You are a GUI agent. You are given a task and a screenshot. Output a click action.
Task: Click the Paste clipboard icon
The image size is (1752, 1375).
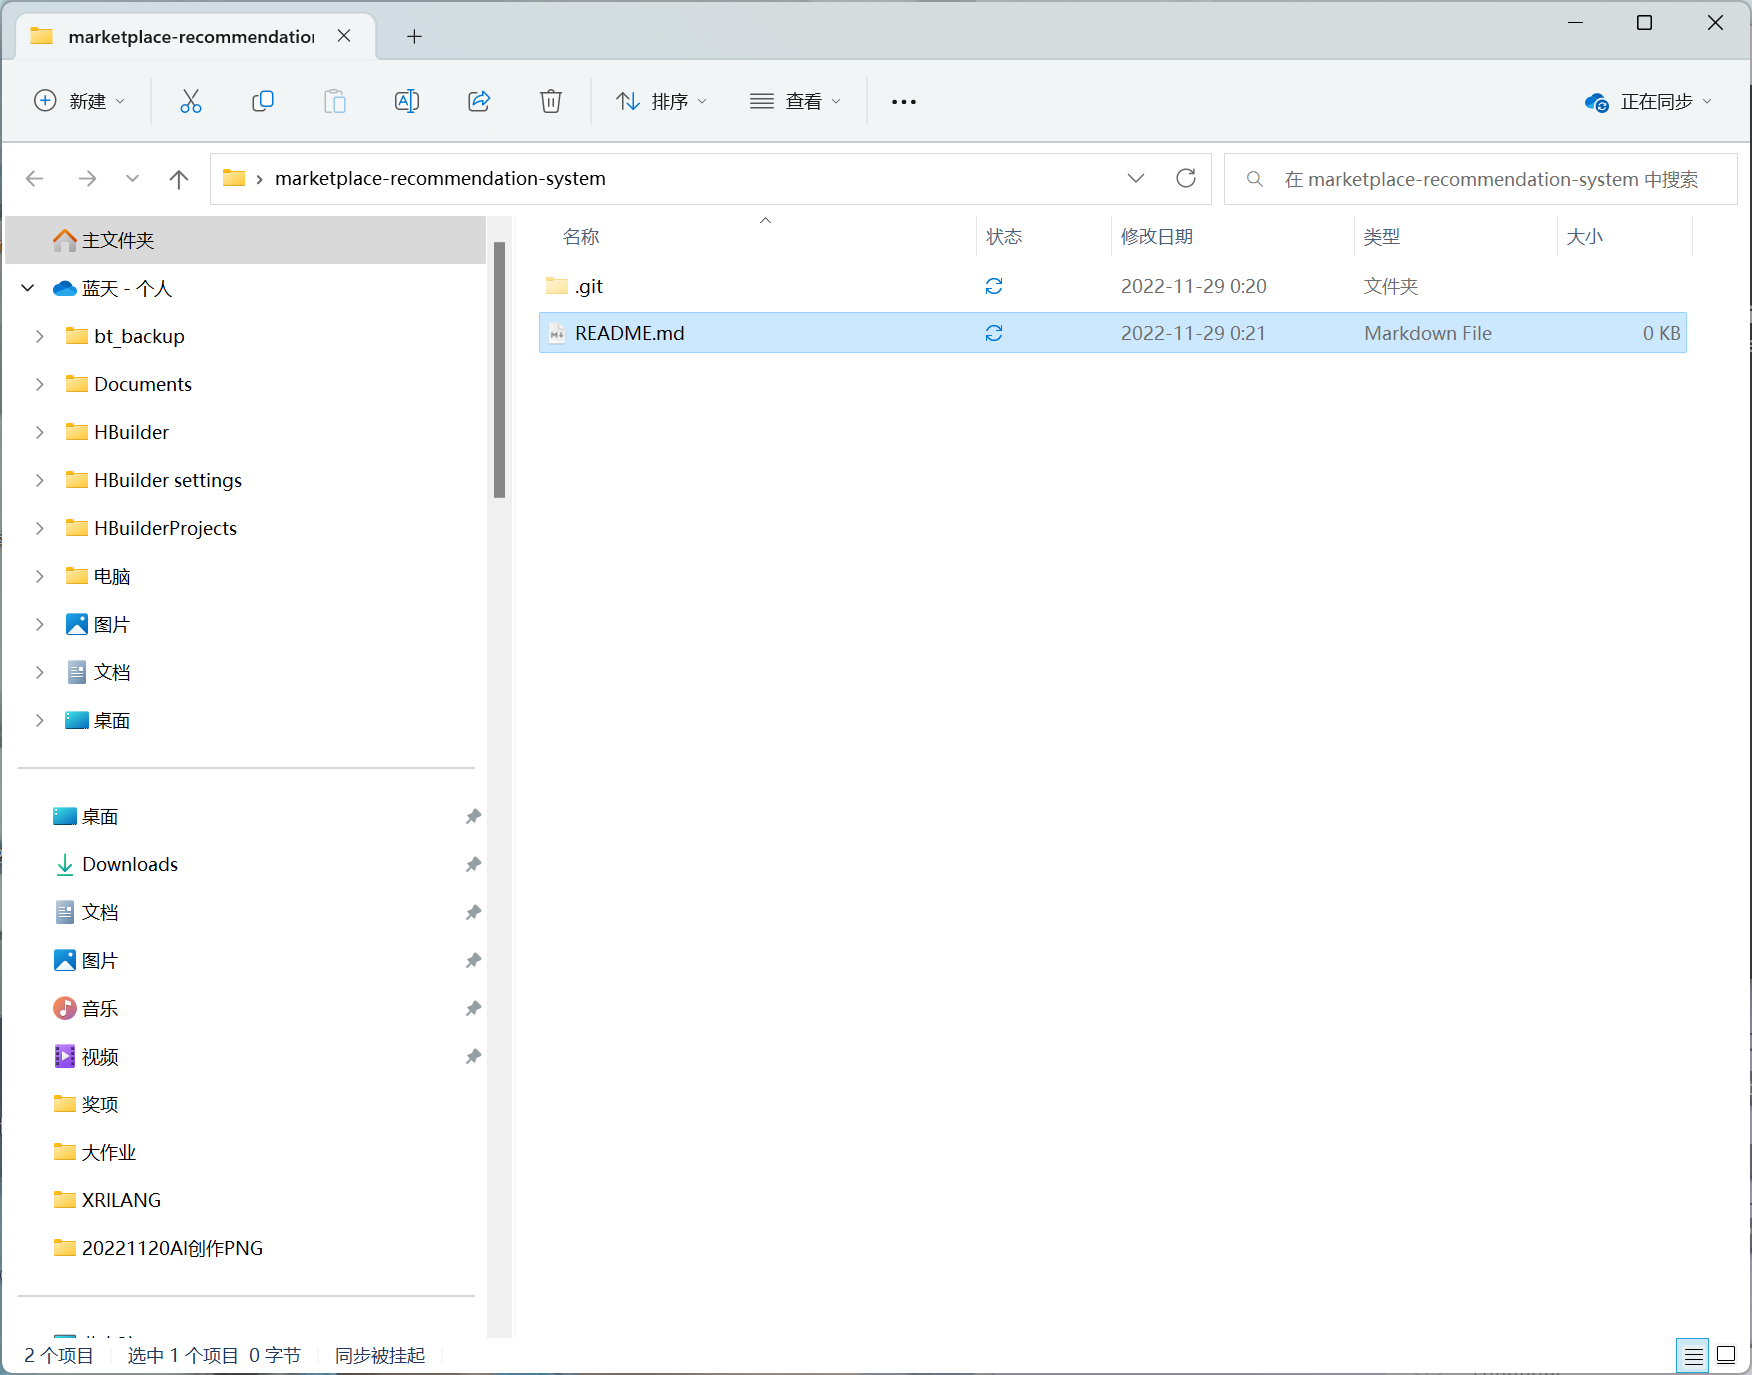click(335, 101)
